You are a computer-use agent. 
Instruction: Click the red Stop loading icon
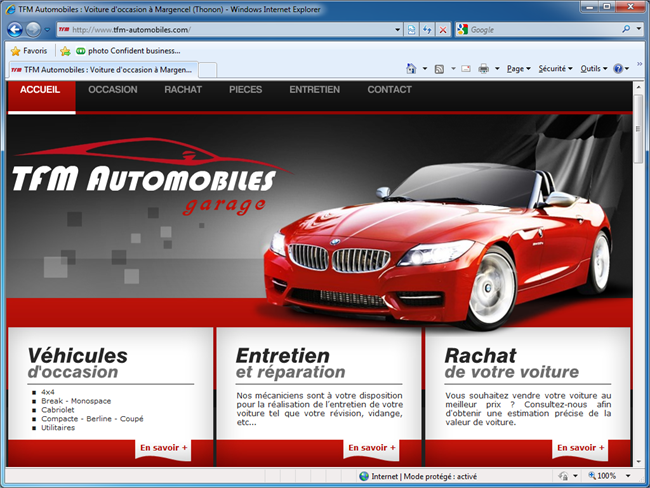tap(443, 30)
